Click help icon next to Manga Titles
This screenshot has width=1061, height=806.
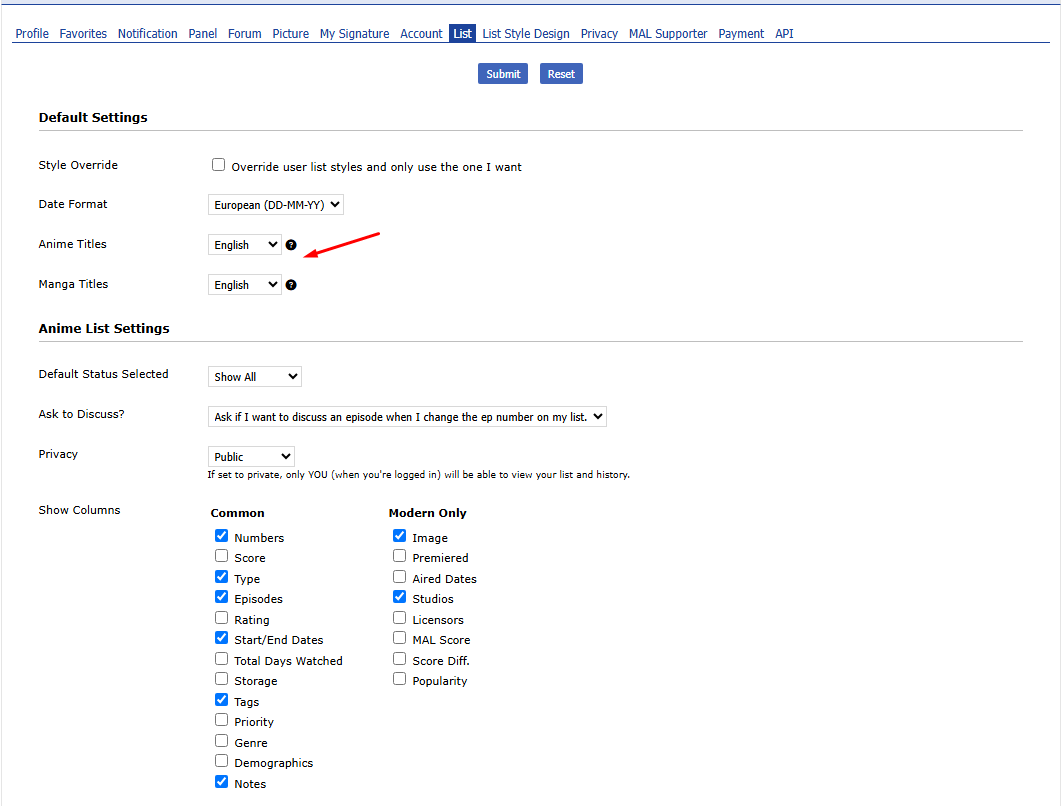tap(291, 285)
